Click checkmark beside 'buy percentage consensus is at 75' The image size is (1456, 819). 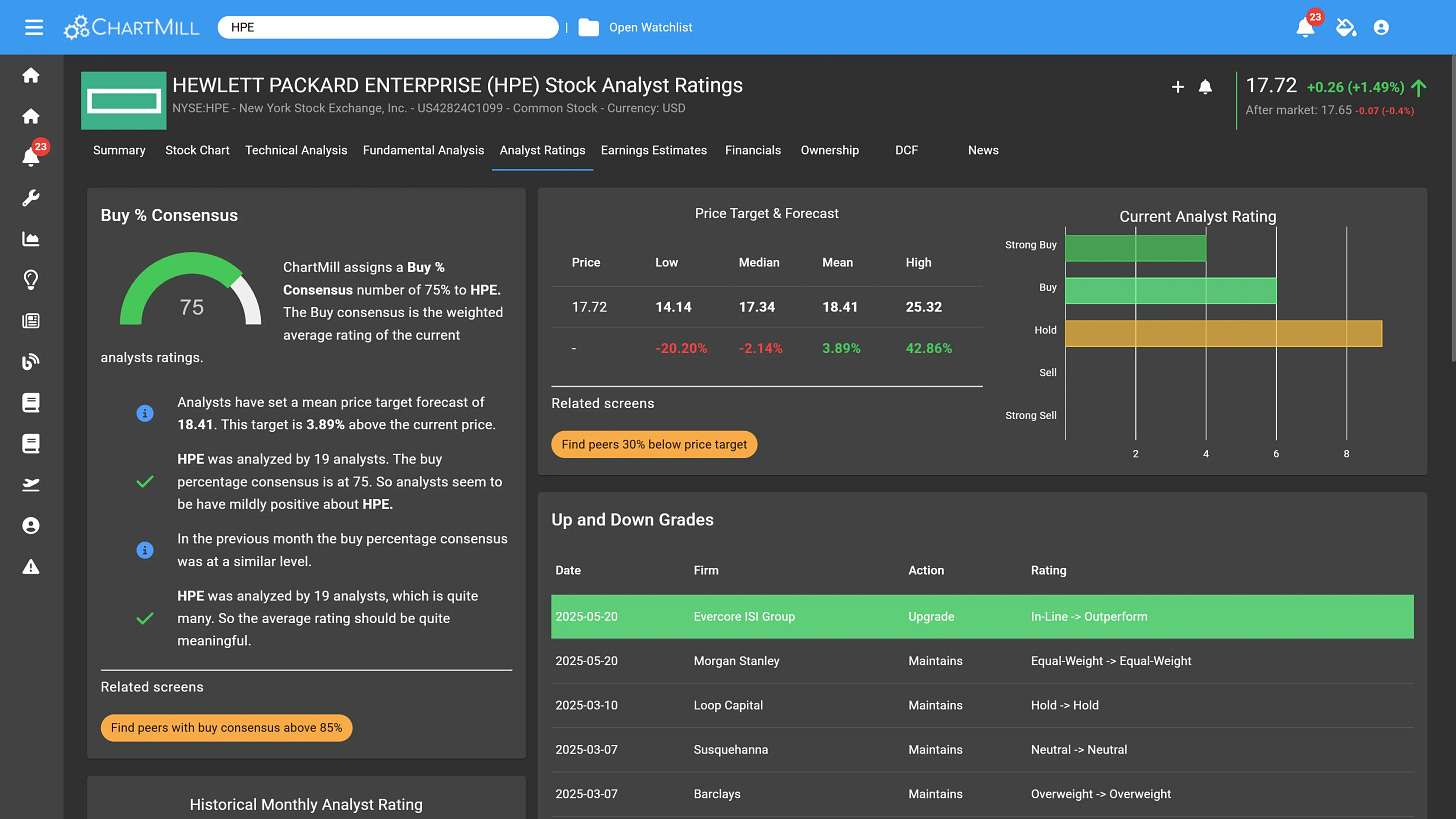[x=145, y=482]
